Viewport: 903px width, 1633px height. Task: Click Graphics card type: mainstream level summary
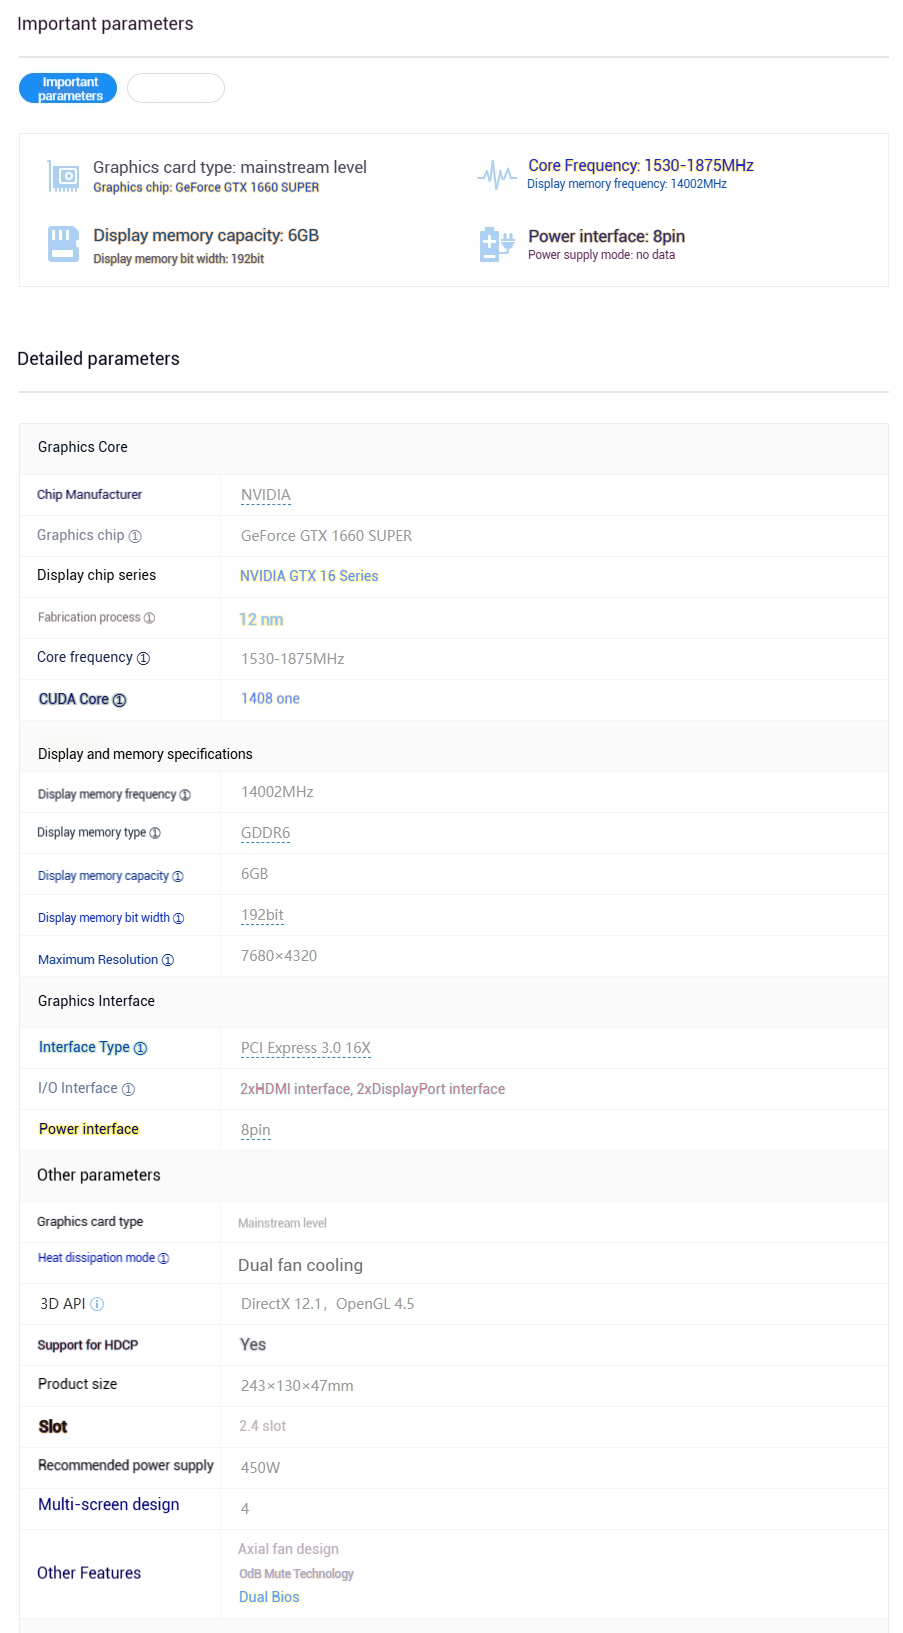coord(230,167)
